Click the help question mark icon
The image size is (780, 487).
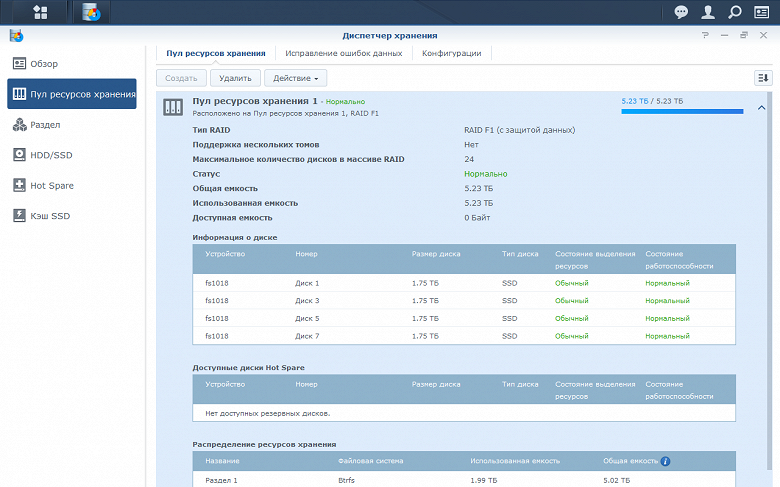pyautogui.click(x=707, y=35)
